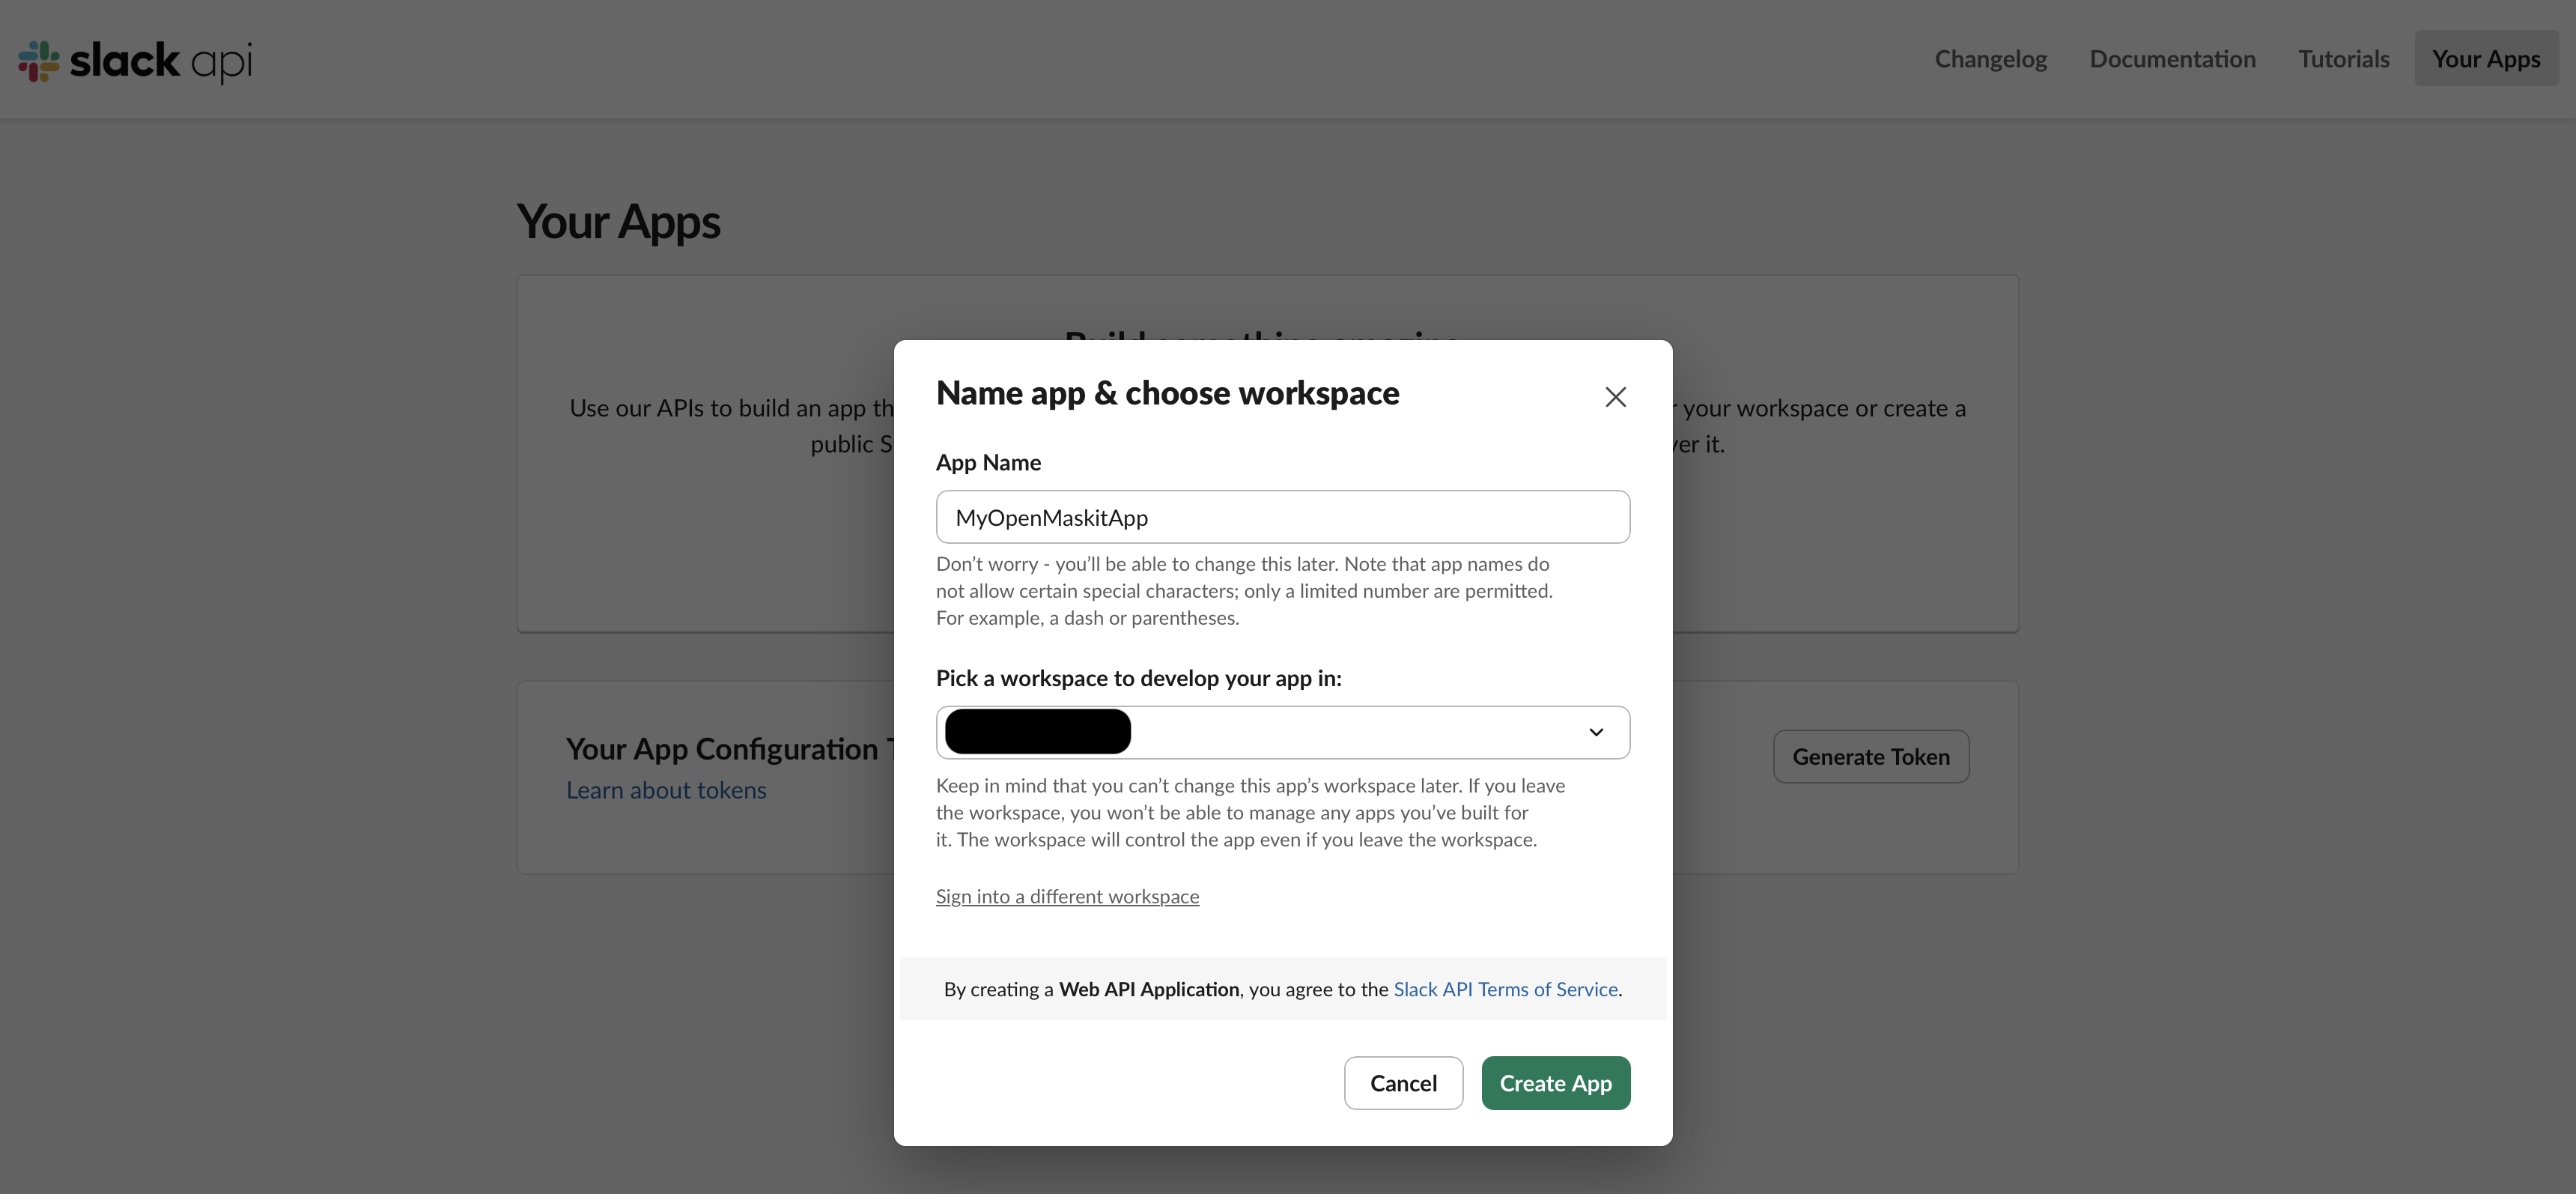This screenshot has height=1194, width=2576.
Task: Cancel the app creation dialog
Action: pos(1403,1083)
